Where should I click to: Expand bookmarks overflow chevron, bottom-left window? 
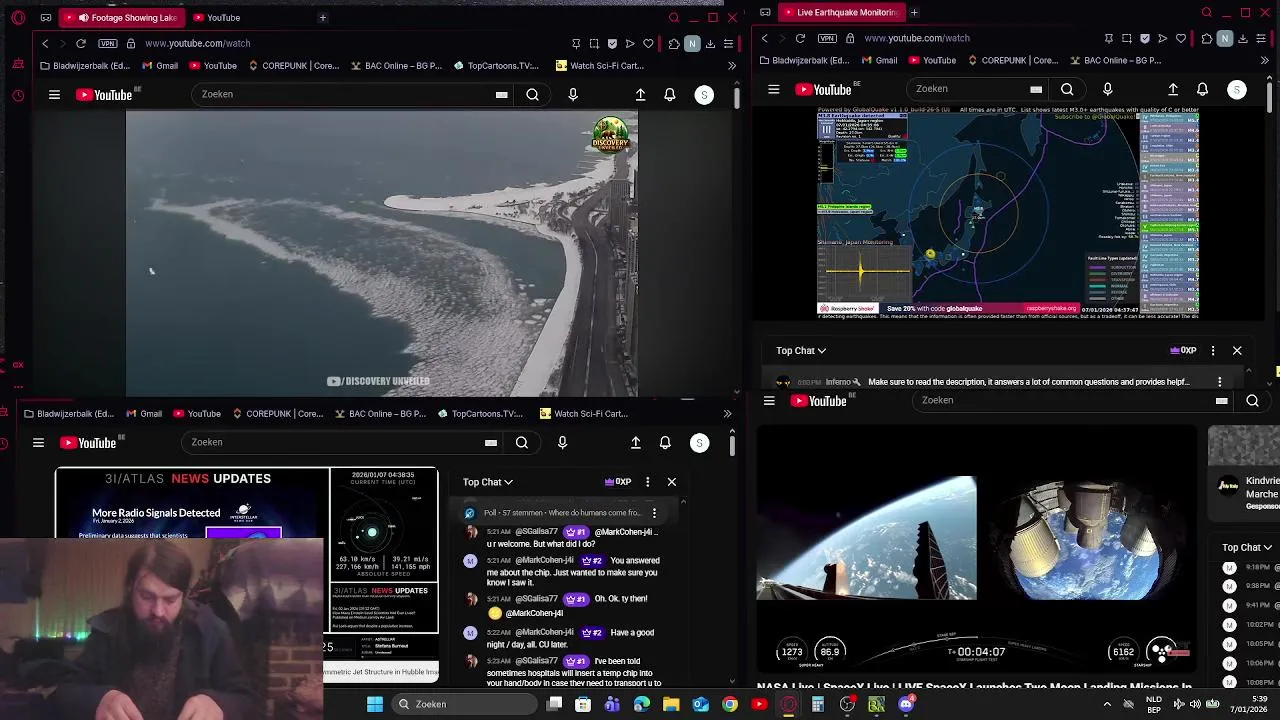click(x=727, y=413)
